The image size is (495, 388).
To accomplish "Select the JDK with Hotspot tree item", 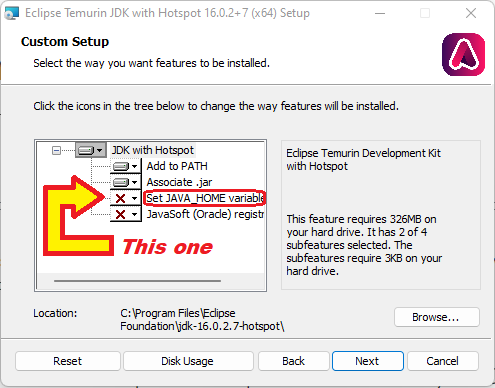I will pos(153,150).
